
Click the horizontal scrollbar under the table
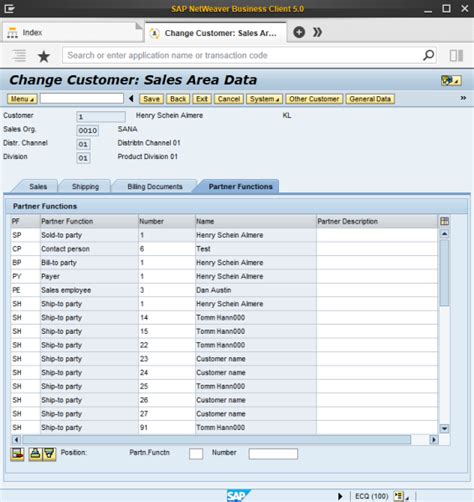216,440
